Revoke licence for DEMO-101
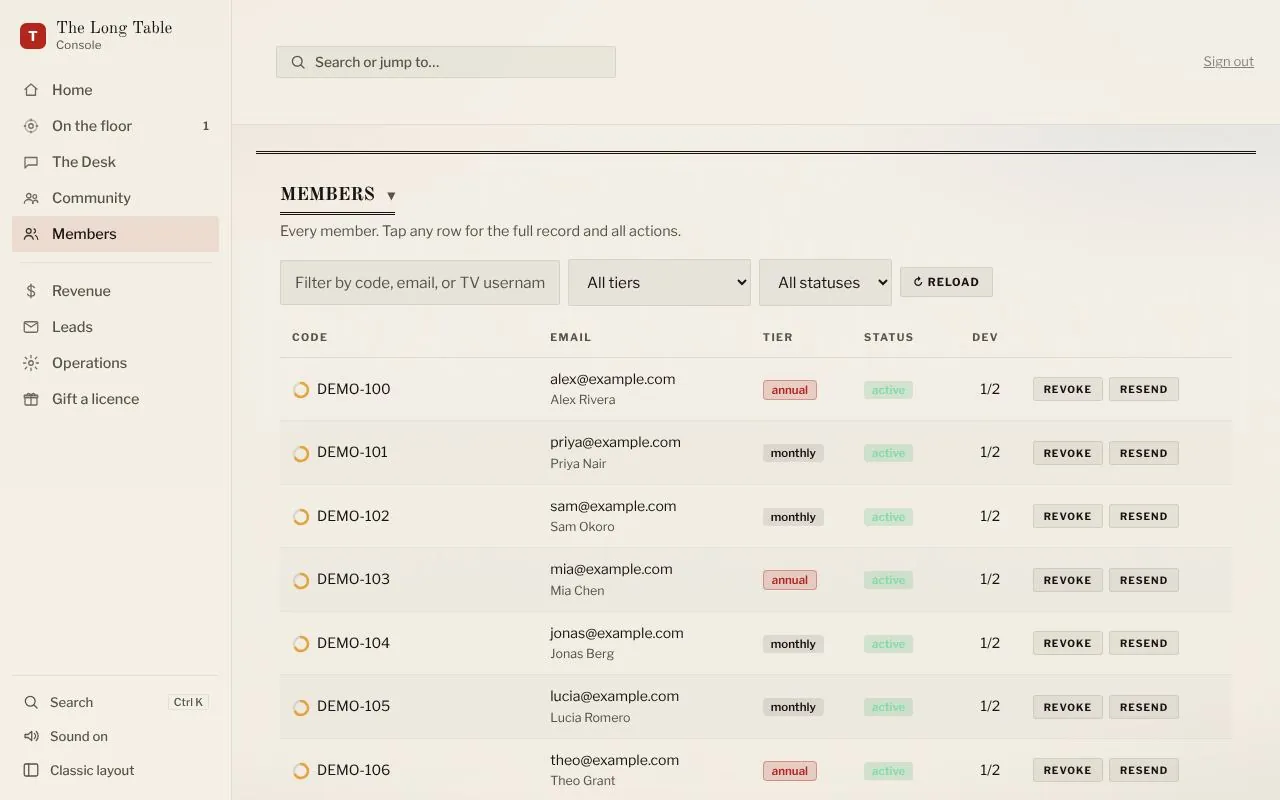 (1067, 453)
